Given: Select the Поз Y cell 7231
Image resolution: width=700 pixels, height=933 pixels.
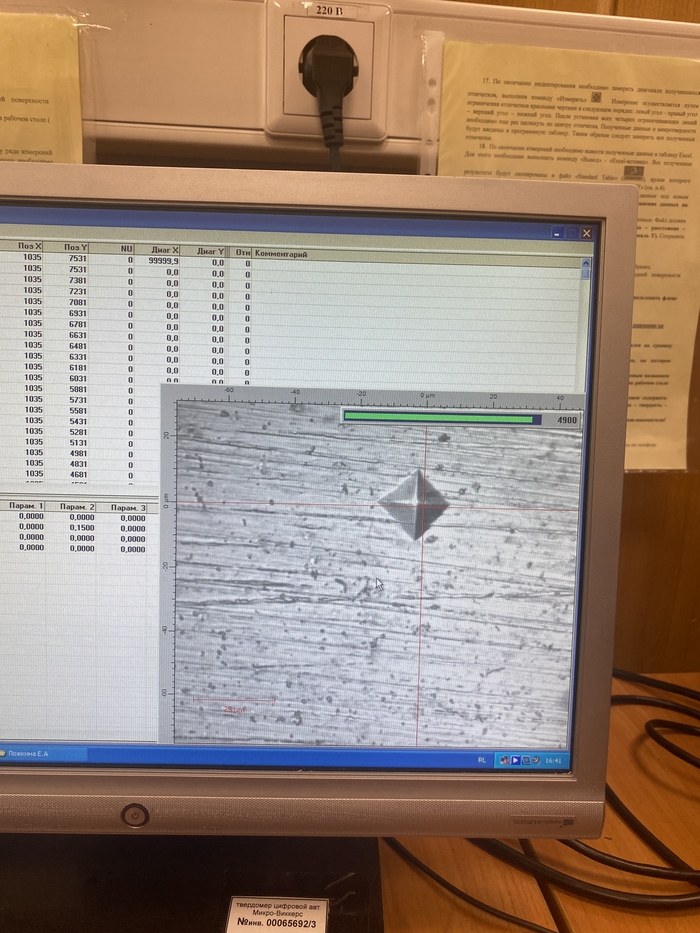Looking at the screenshot, I should [x=66, y=291].
